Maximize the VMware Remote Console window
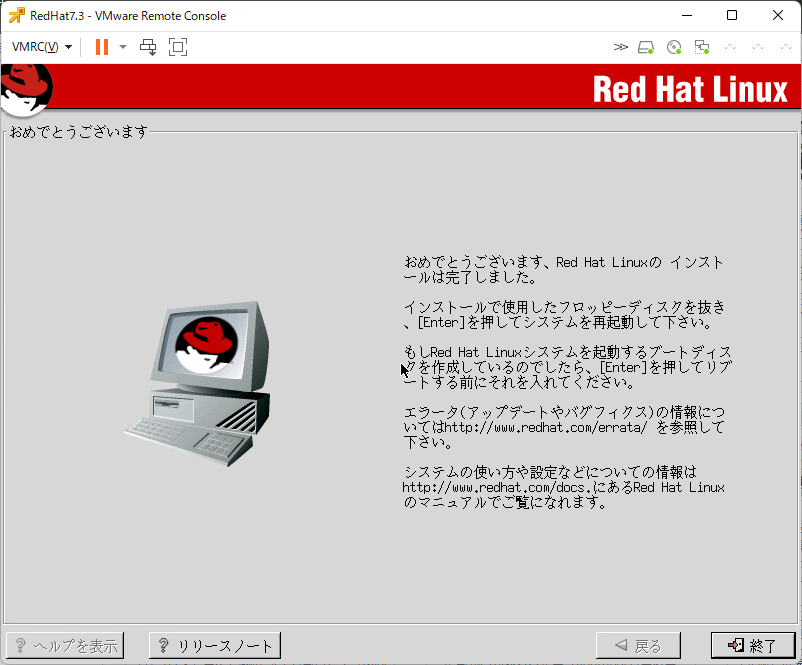The image size is (802, 665). click(732, 15)
